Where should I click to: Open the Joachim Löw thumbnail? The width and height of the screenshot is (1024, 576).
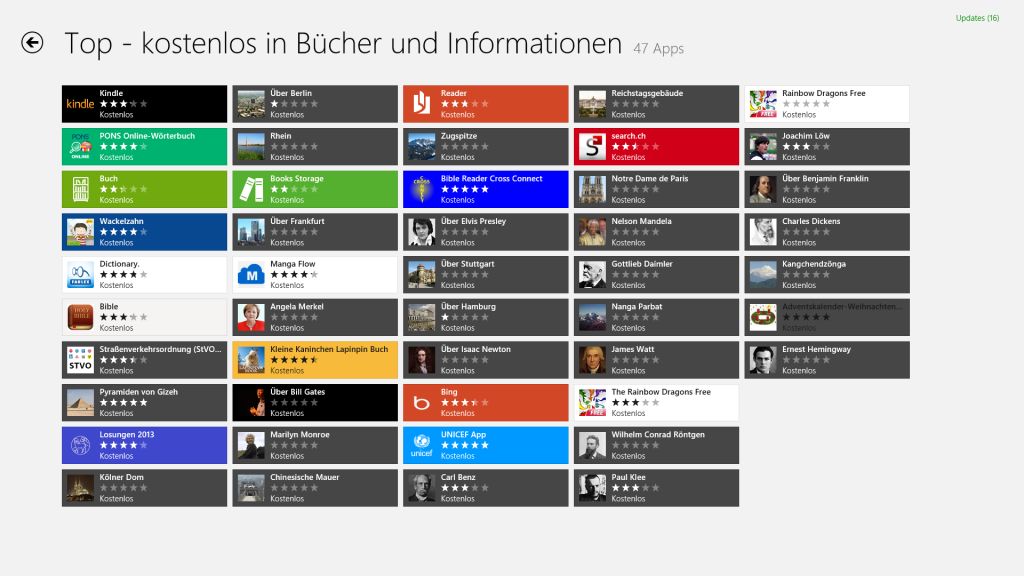(x=763, y=146)
